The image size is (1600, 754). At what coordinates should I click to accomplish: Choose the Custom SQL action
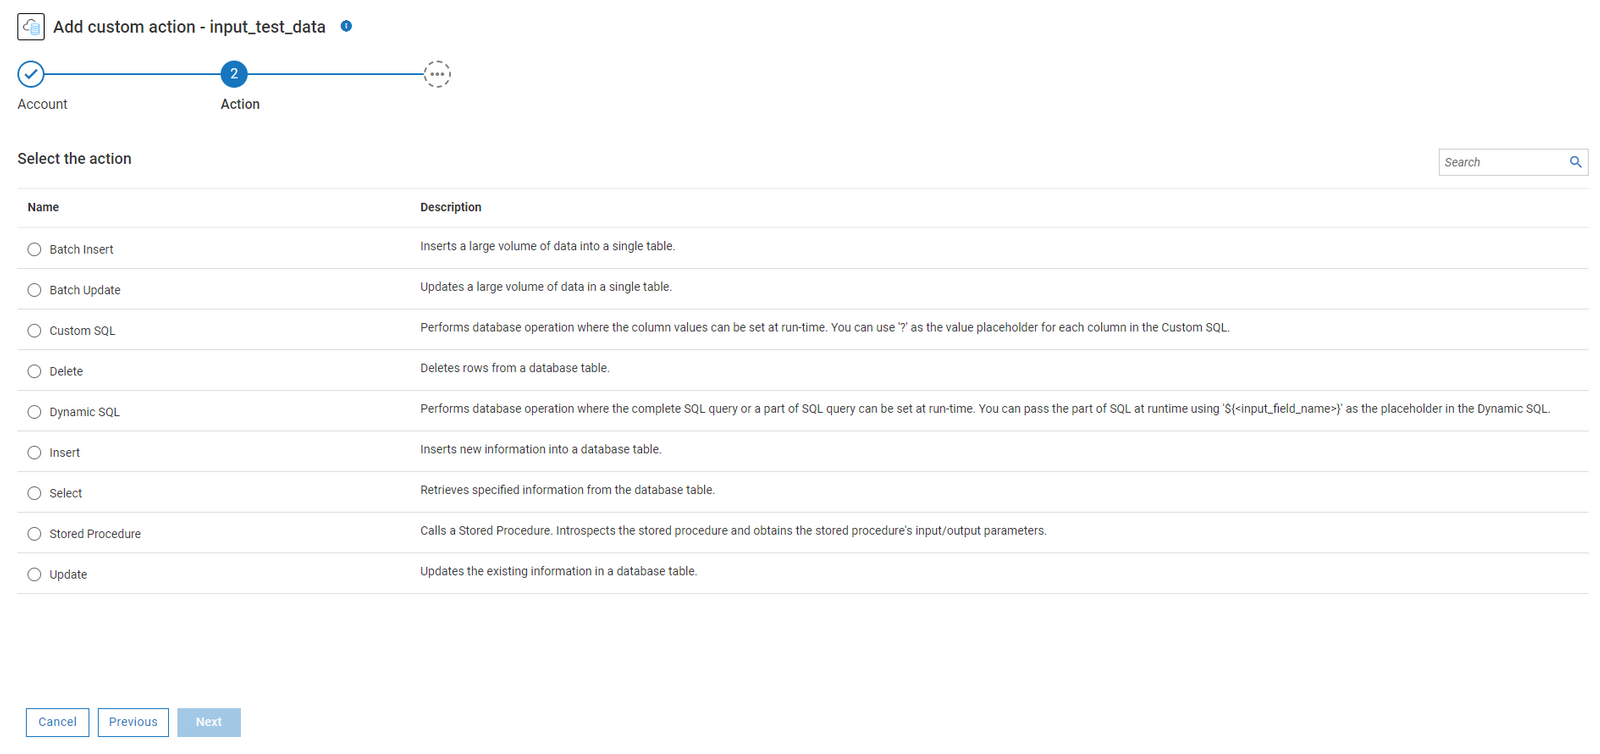(x=34, y=331)
